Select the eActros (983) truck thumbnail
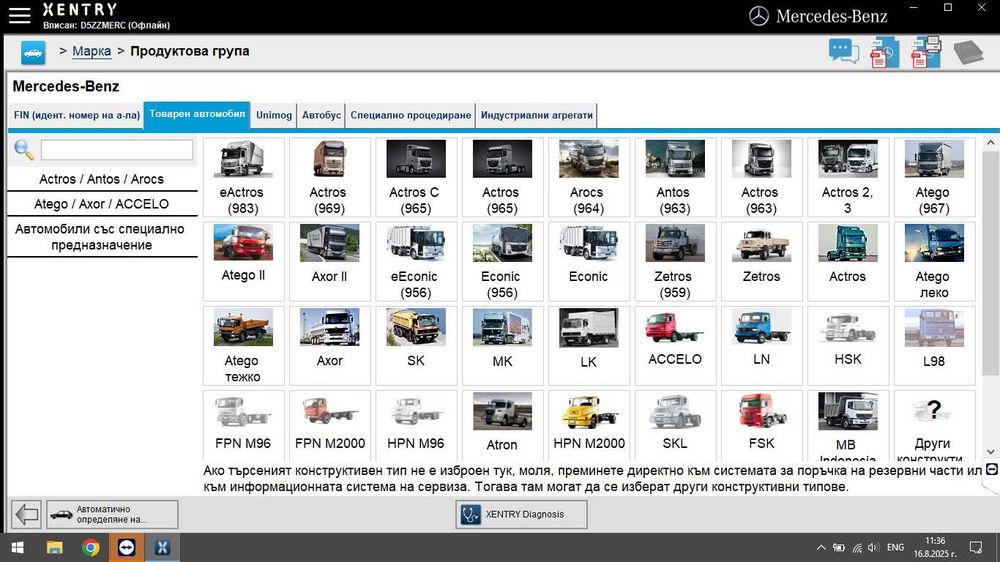The width and height of the screenshot is (1000, 562). tap(243, 177)
